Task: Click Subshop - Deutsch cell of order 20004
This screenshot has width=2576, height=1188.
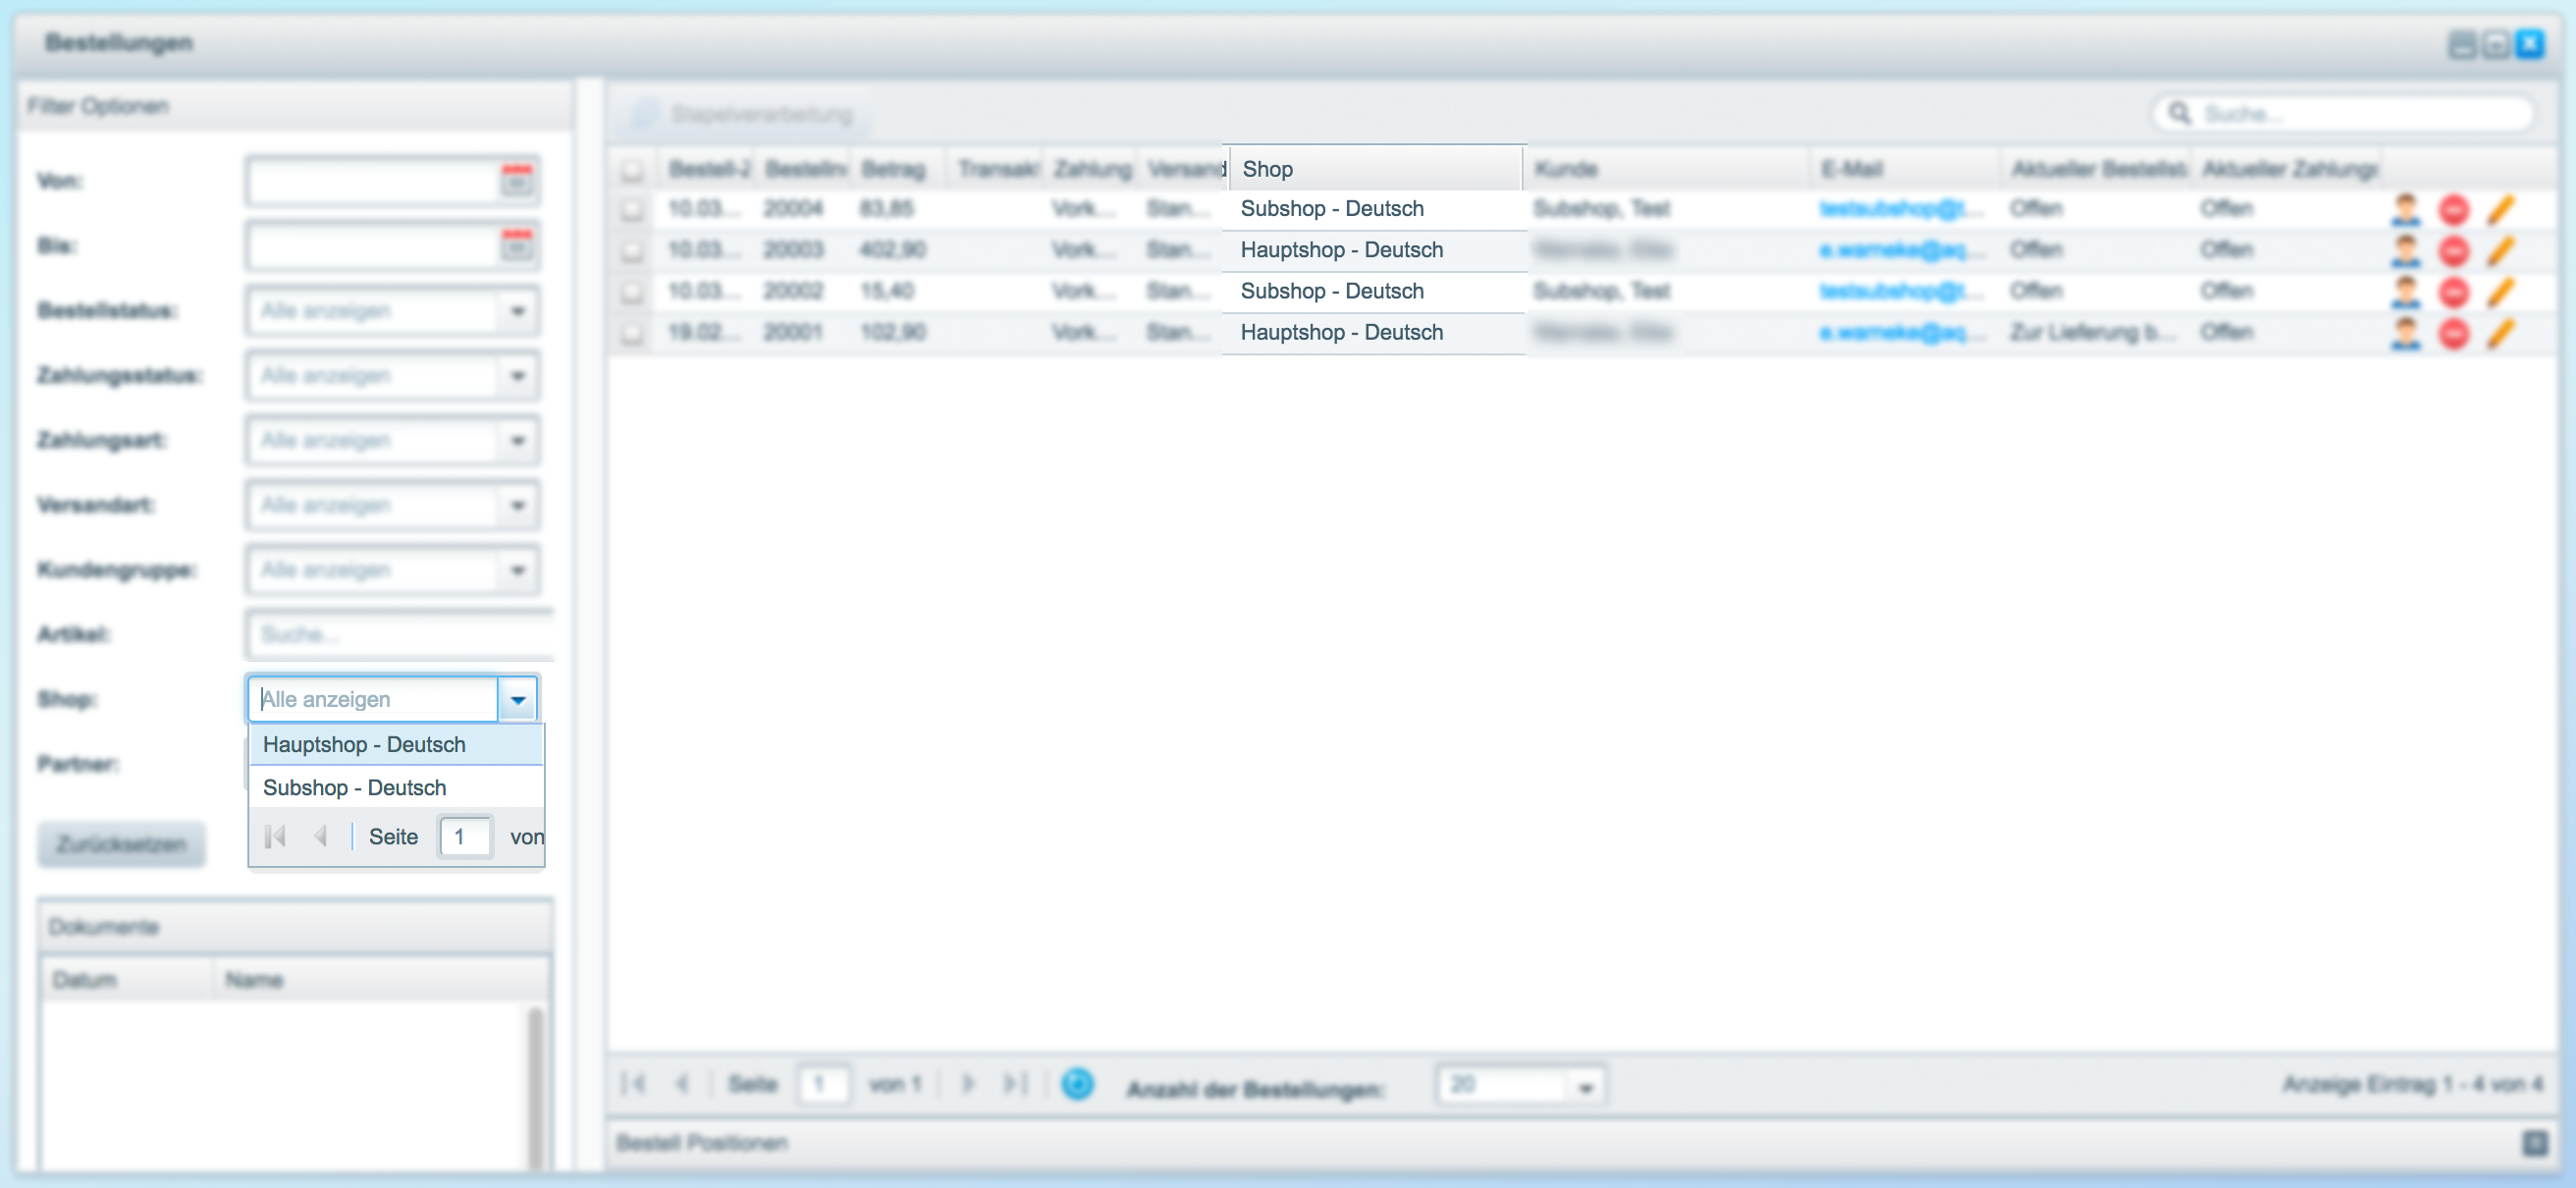Action: click(1375, 209)
